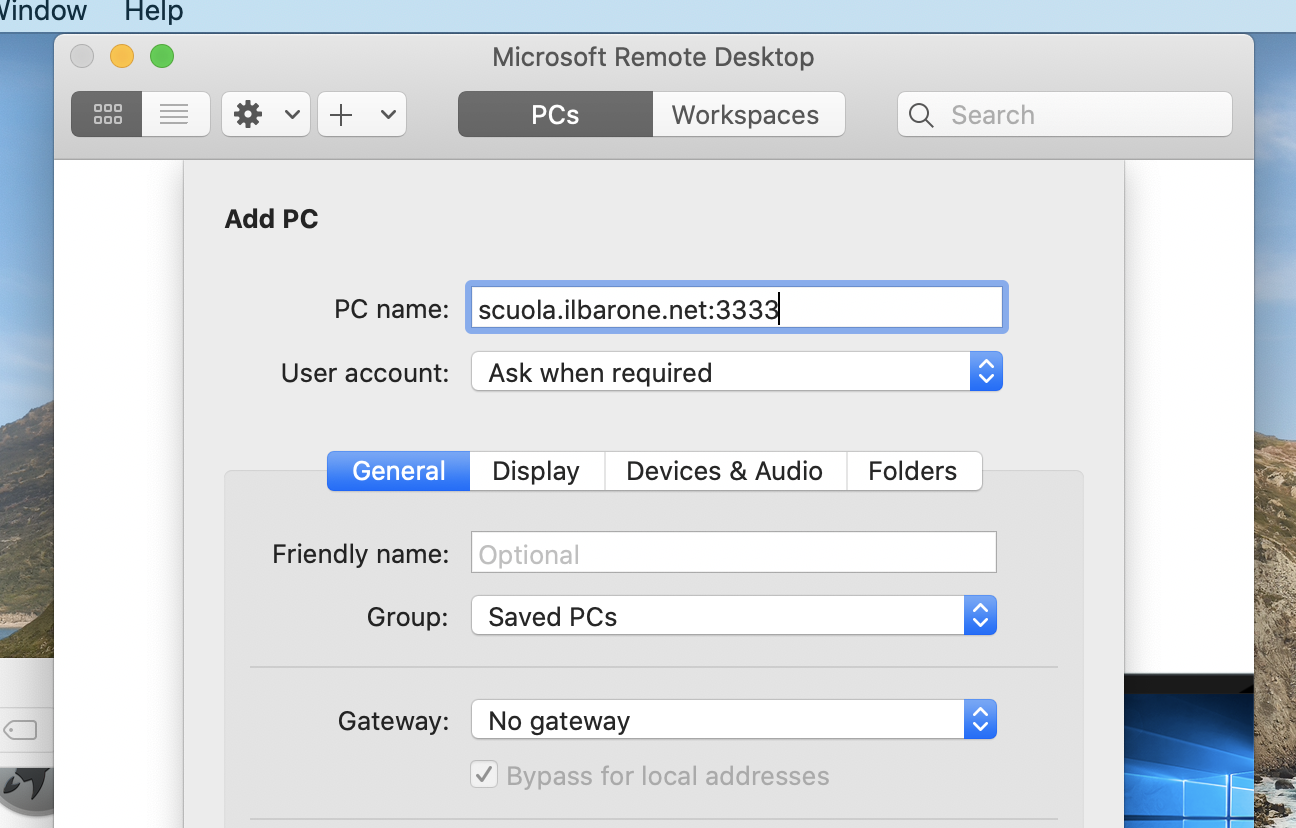Viewport: 1296px width, 828px height.
Task: Open the Folders tab
Action: (913, 471)
